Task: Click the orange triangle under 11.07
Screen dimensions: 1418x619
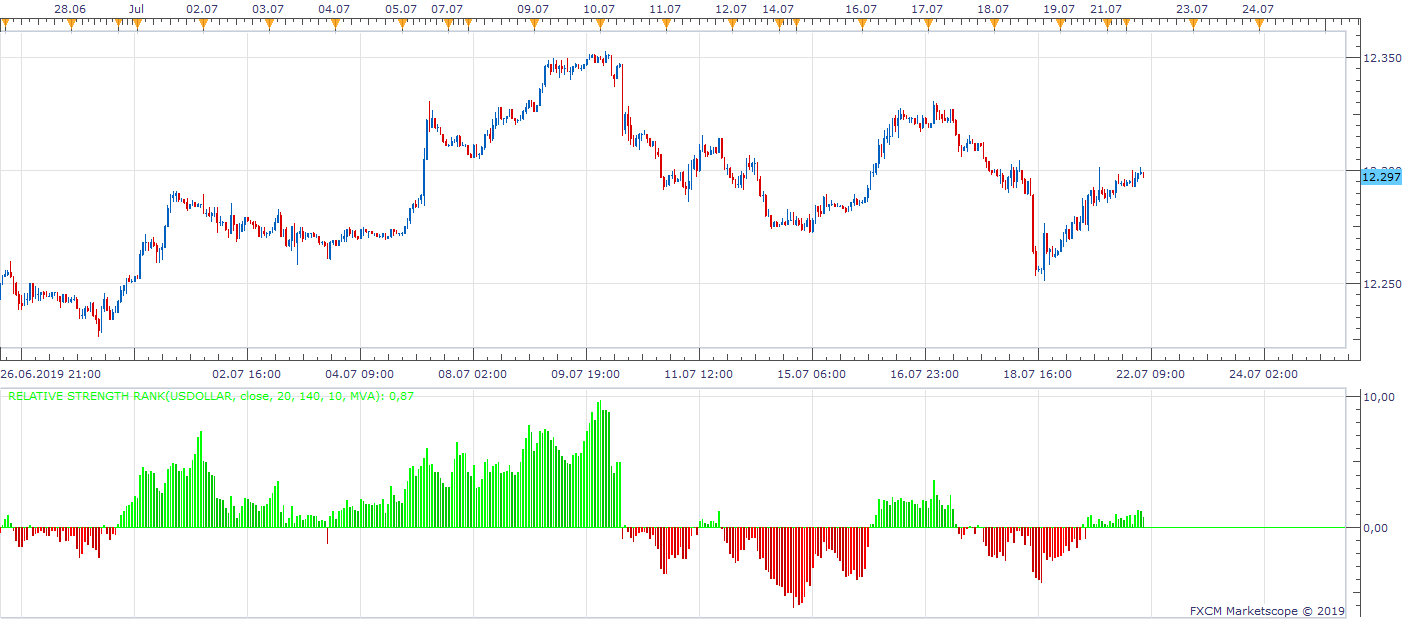Action: click(665, 23)
